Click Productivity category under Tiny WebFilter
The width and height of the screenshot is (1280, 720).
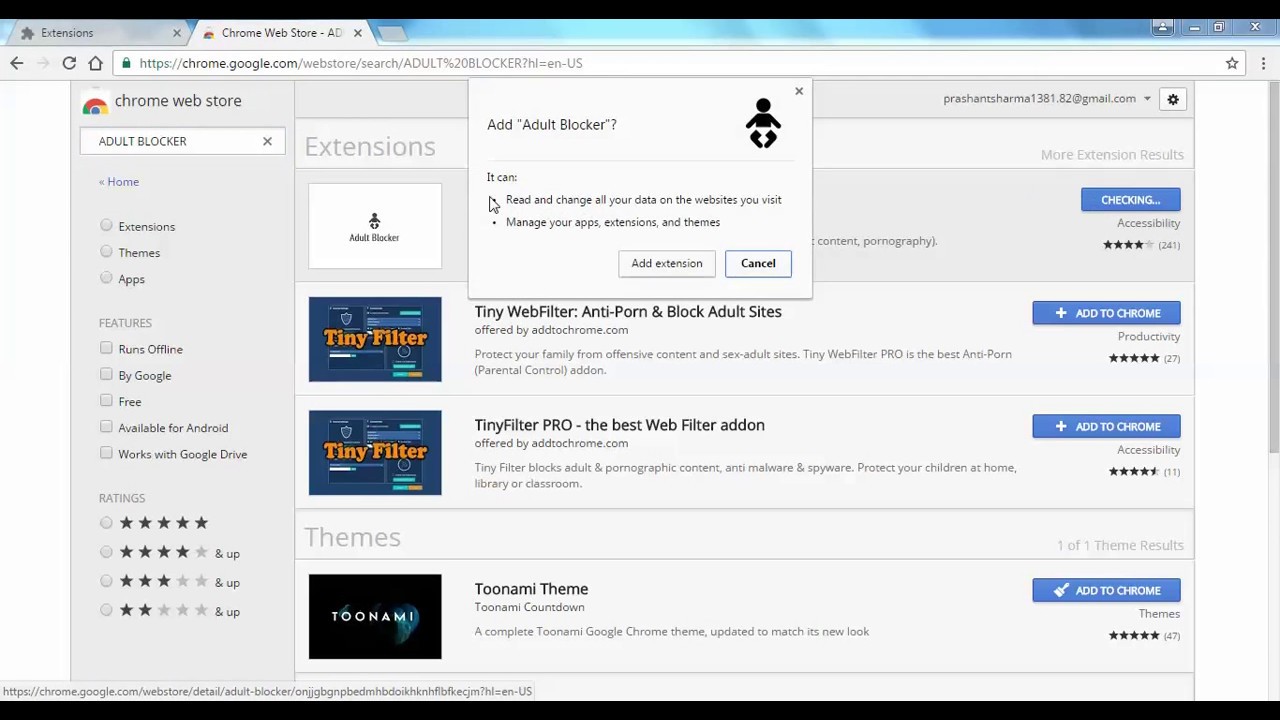[1149, 337]
